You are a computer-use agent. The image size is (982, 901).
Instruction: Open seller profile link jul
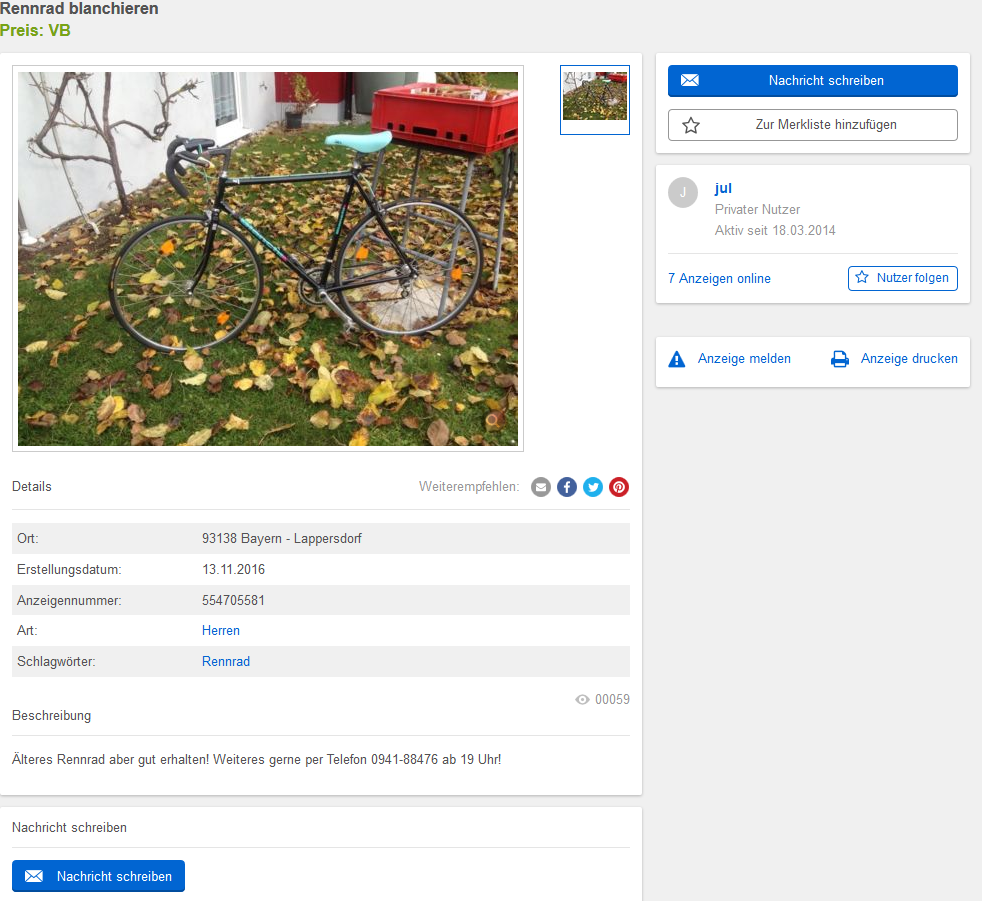point(723,188)
